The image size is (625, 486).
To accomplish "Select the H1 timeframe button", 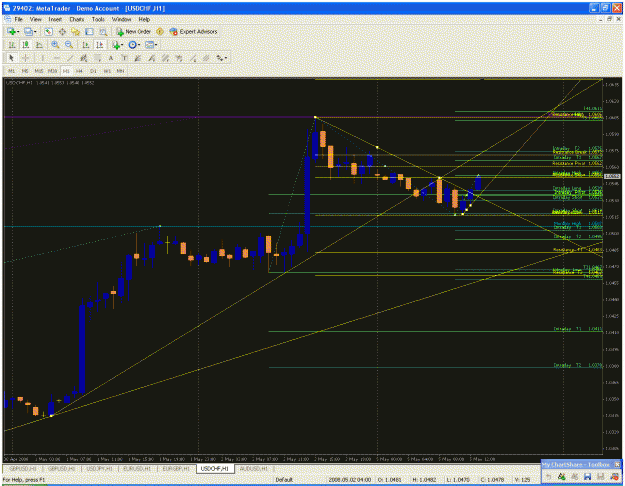I will click(x=66, y=71).
